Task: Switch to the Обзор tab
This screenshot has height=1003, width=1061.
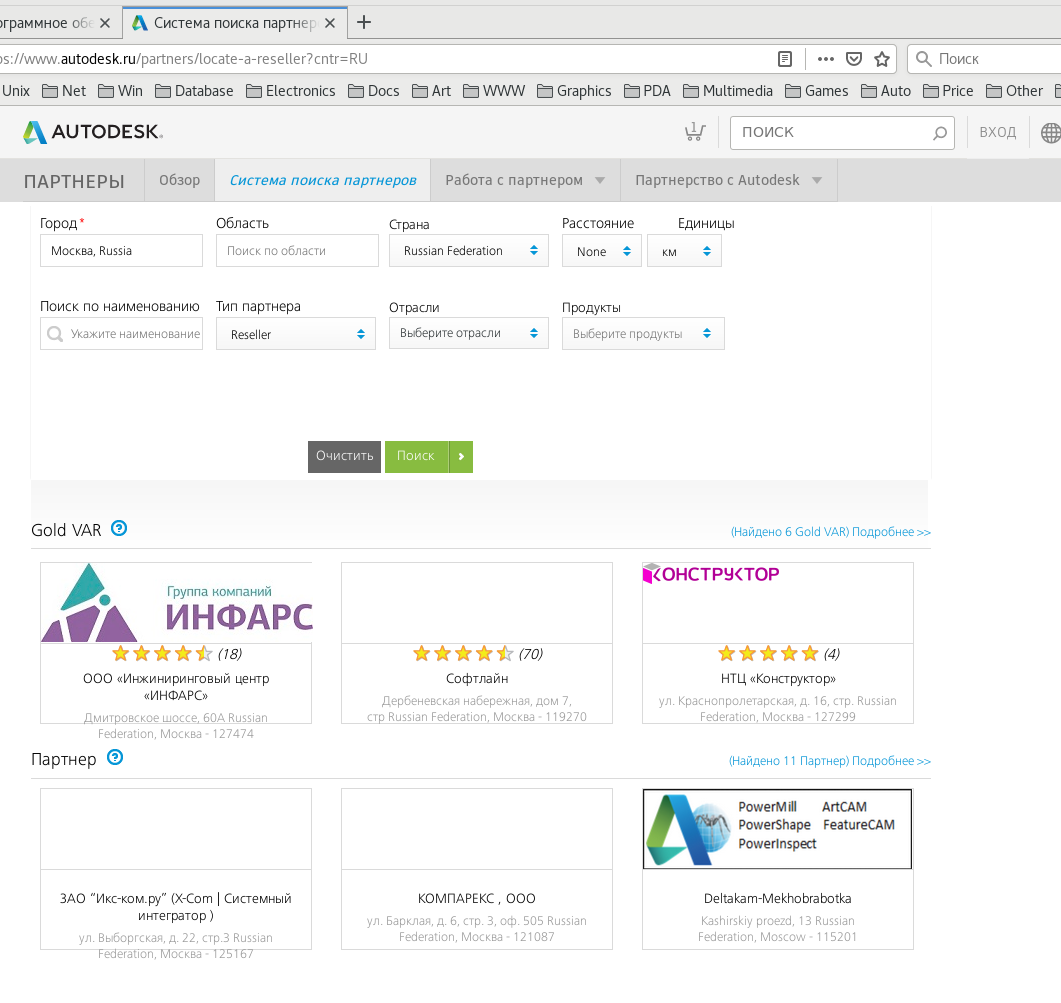Action: coord(179,180)
